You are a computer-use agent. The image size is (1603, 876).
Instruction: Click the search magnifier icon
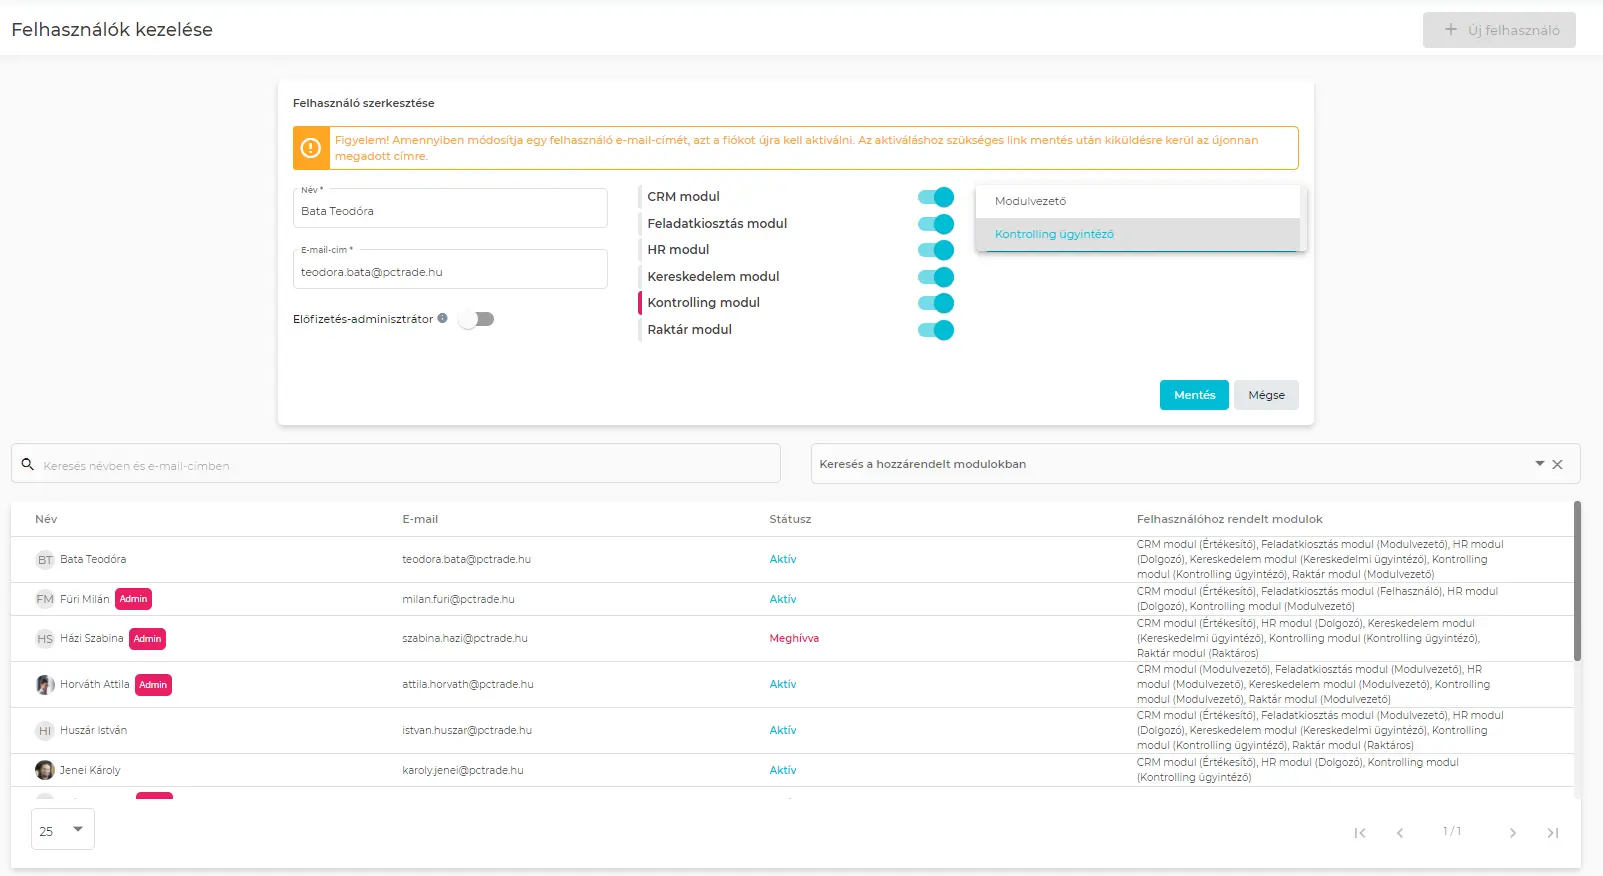[28, 464]
